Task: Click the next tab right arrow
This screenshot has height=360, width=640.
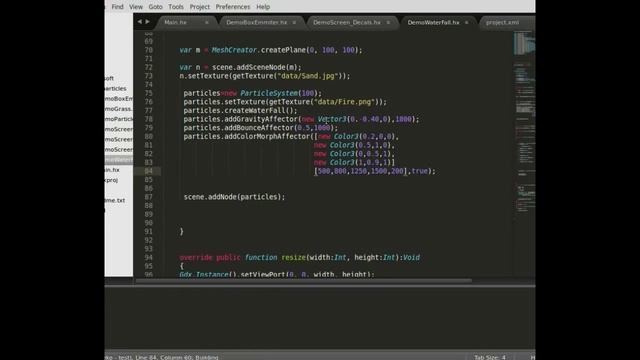Action: tap(147, 22)
